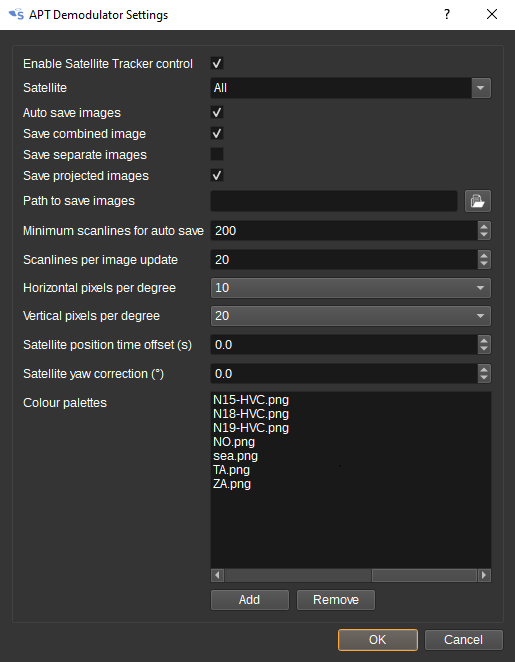This screenshot has width=515, height=662.
Task: Select N18-HVC.png palette
Action: 251,413
